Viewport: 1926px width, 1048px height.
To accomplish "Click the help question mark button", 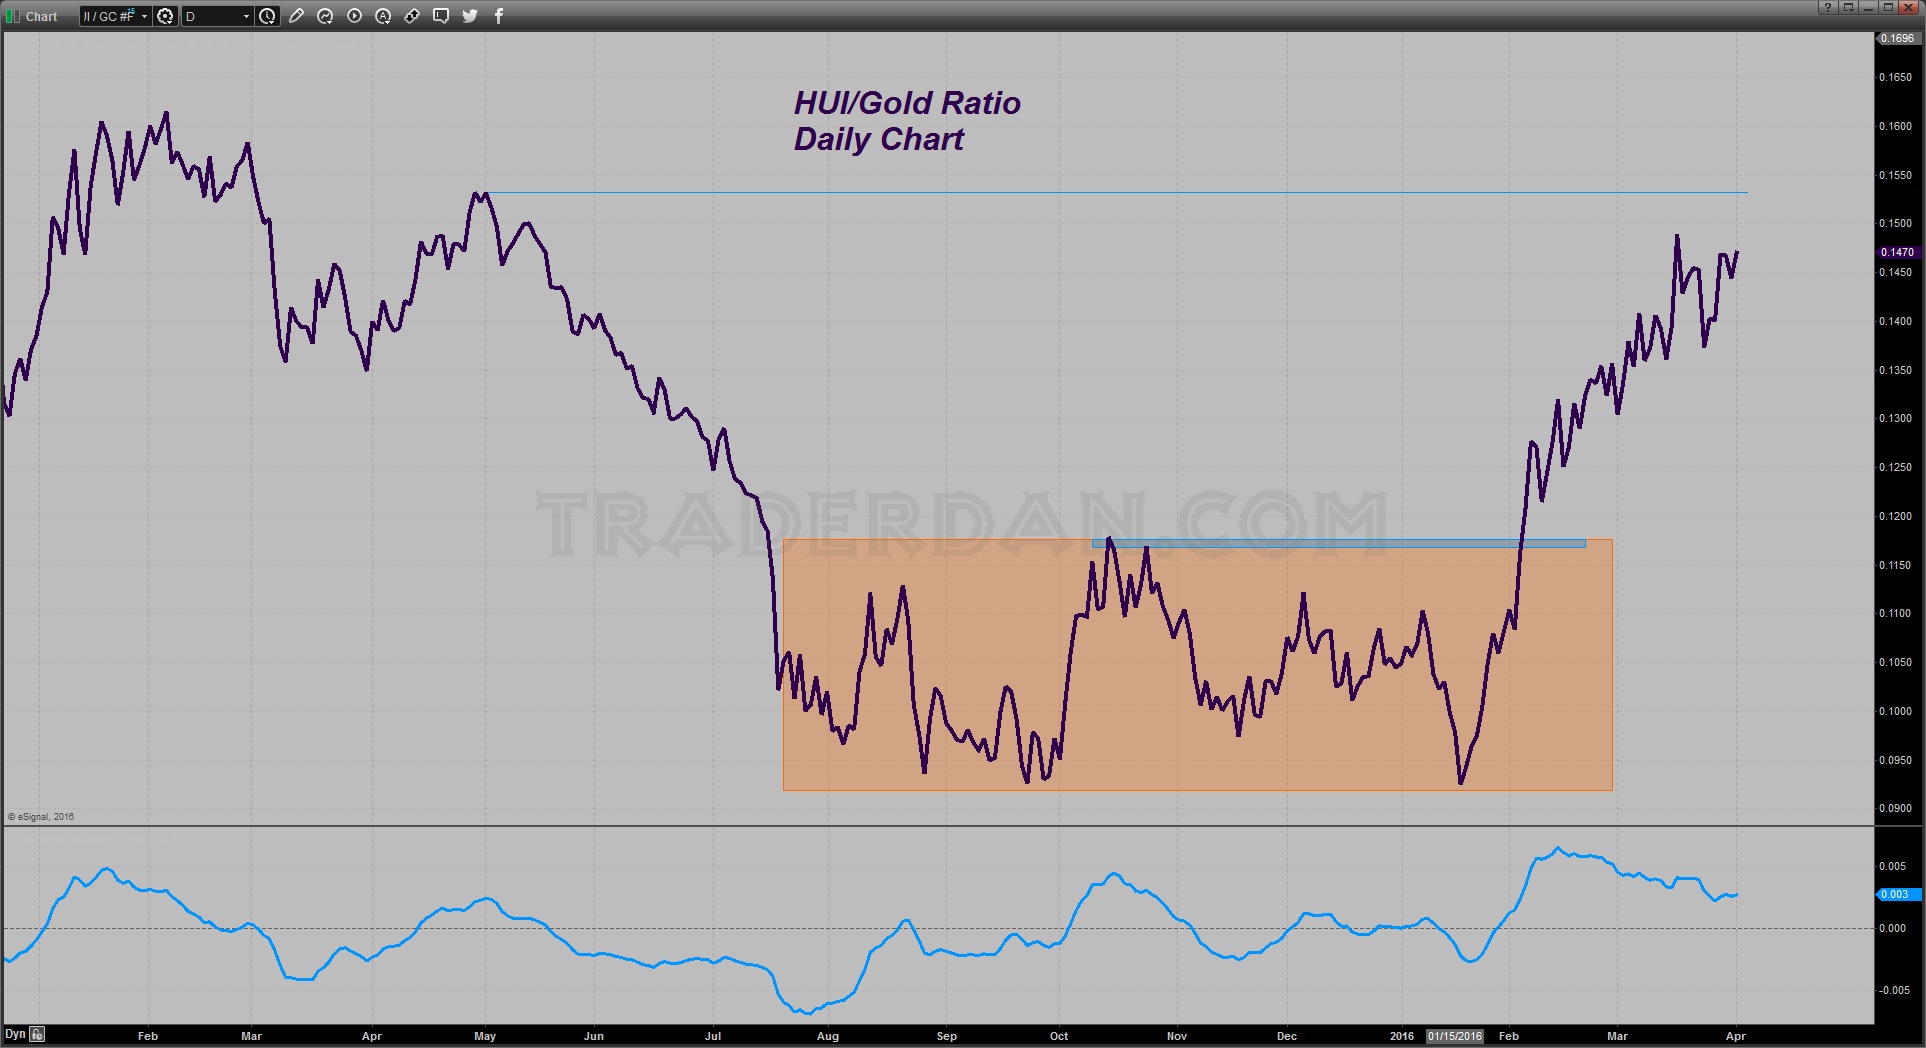I will click(x=1827, y=8).
